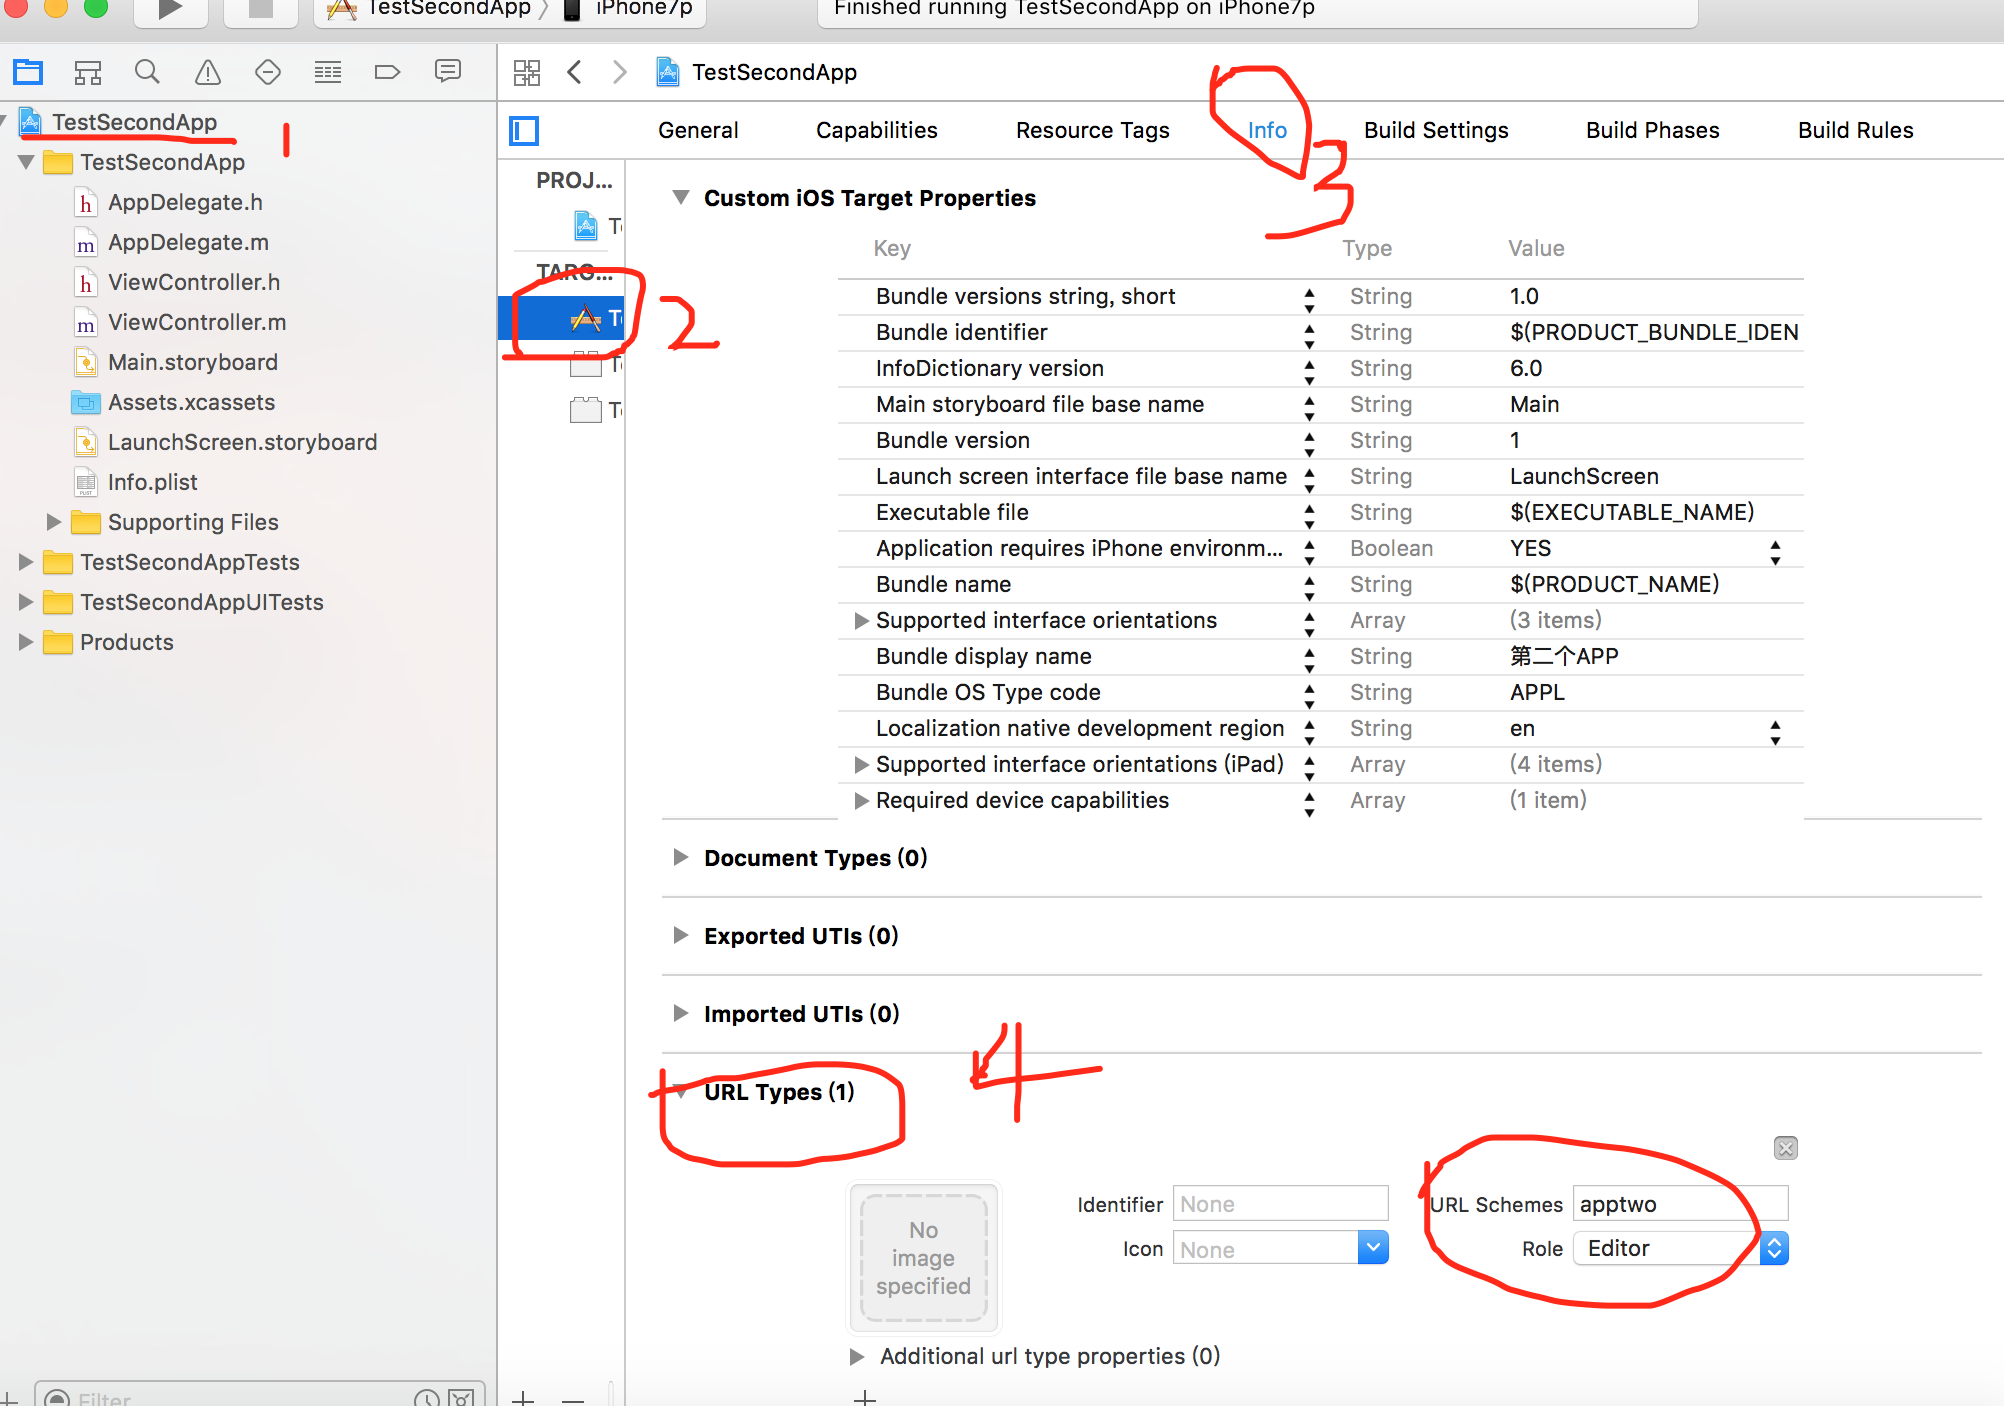The height and width of the screenshot is (1406, 2004).
Task: Open the Role Editor dropdown
Action: coord(1681,1249)
